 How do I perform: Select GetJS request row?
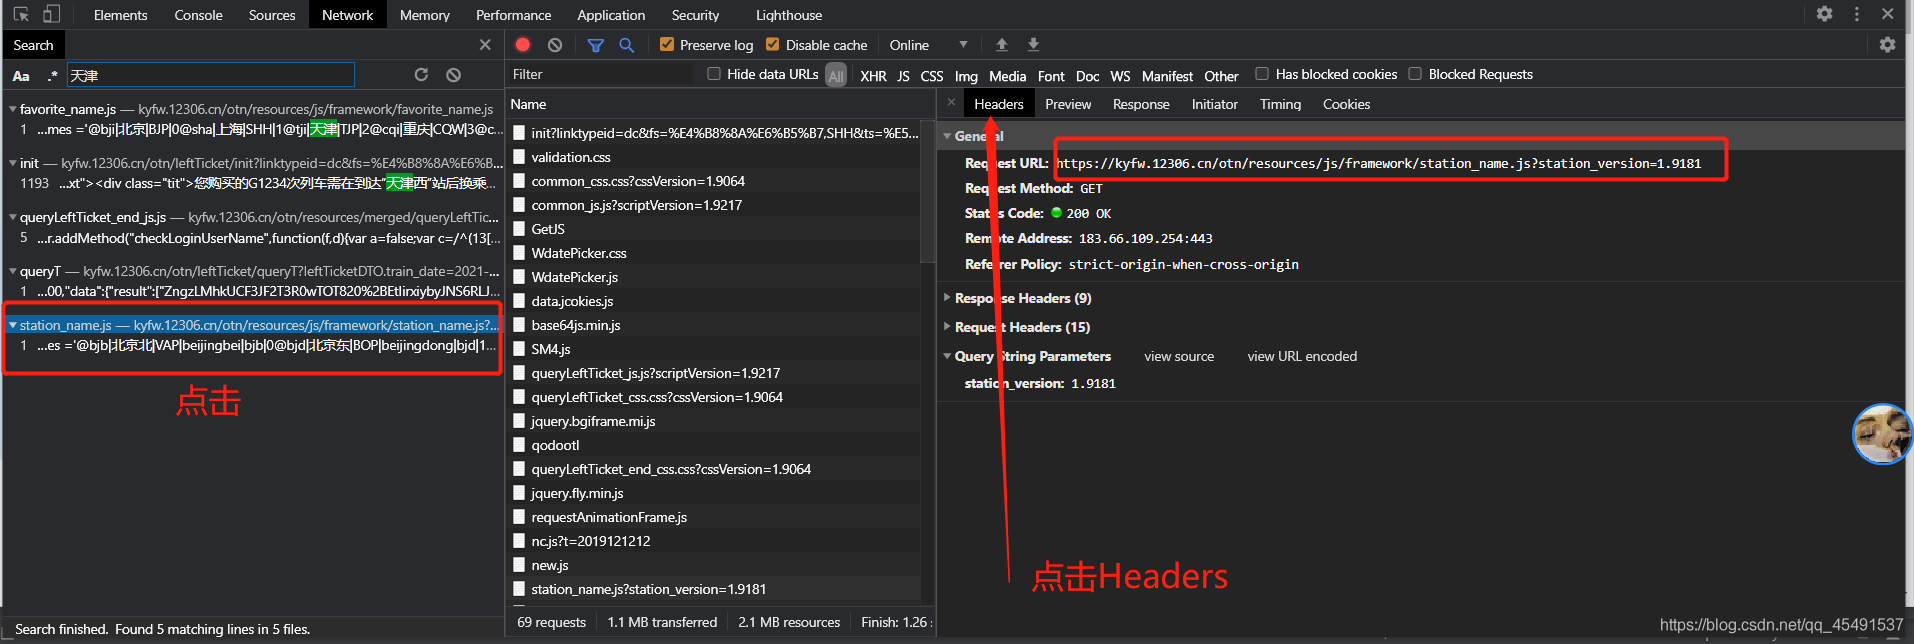(714, 229)
